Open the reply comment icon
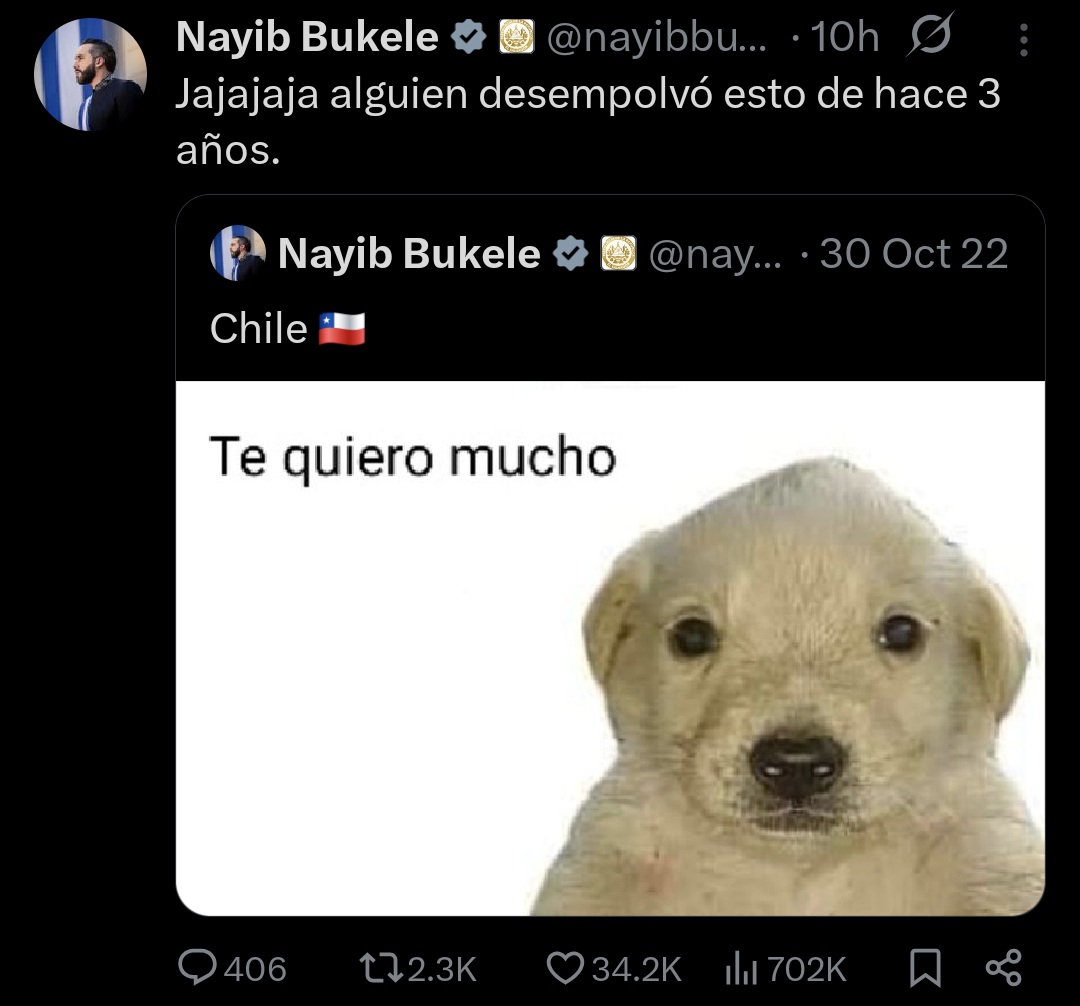The image size is (1080, 1006). tap(197, 967)
